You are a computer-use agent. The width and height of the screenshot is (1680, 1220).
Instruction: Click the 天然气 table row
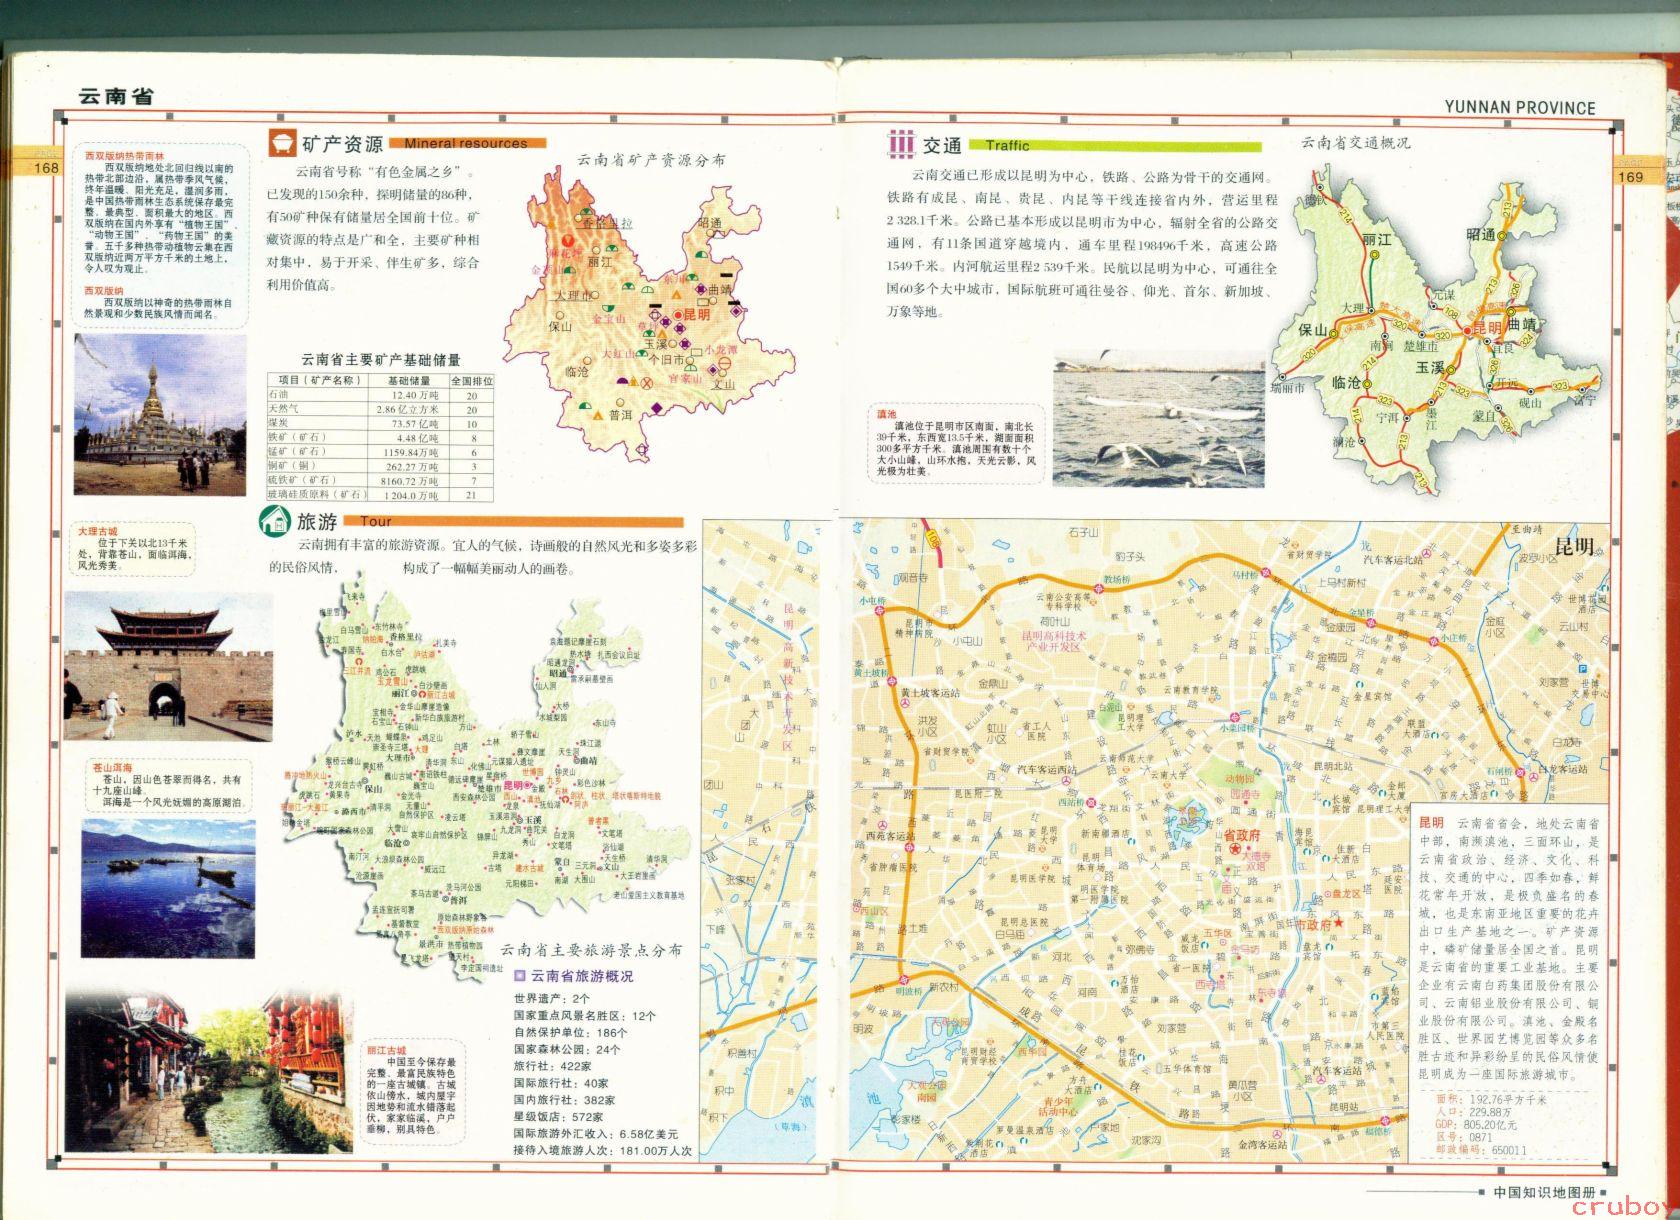(380, 409)
